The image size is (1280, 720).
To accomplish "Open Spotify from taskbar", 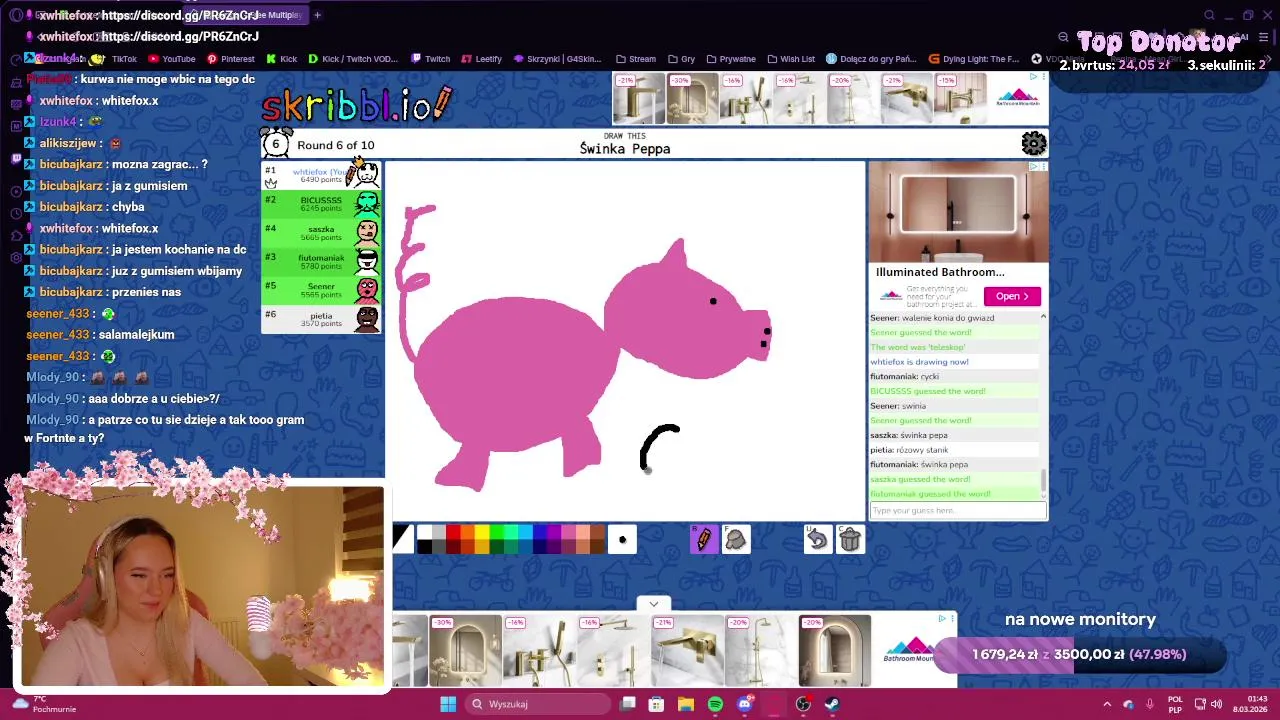I will (715, 704).
